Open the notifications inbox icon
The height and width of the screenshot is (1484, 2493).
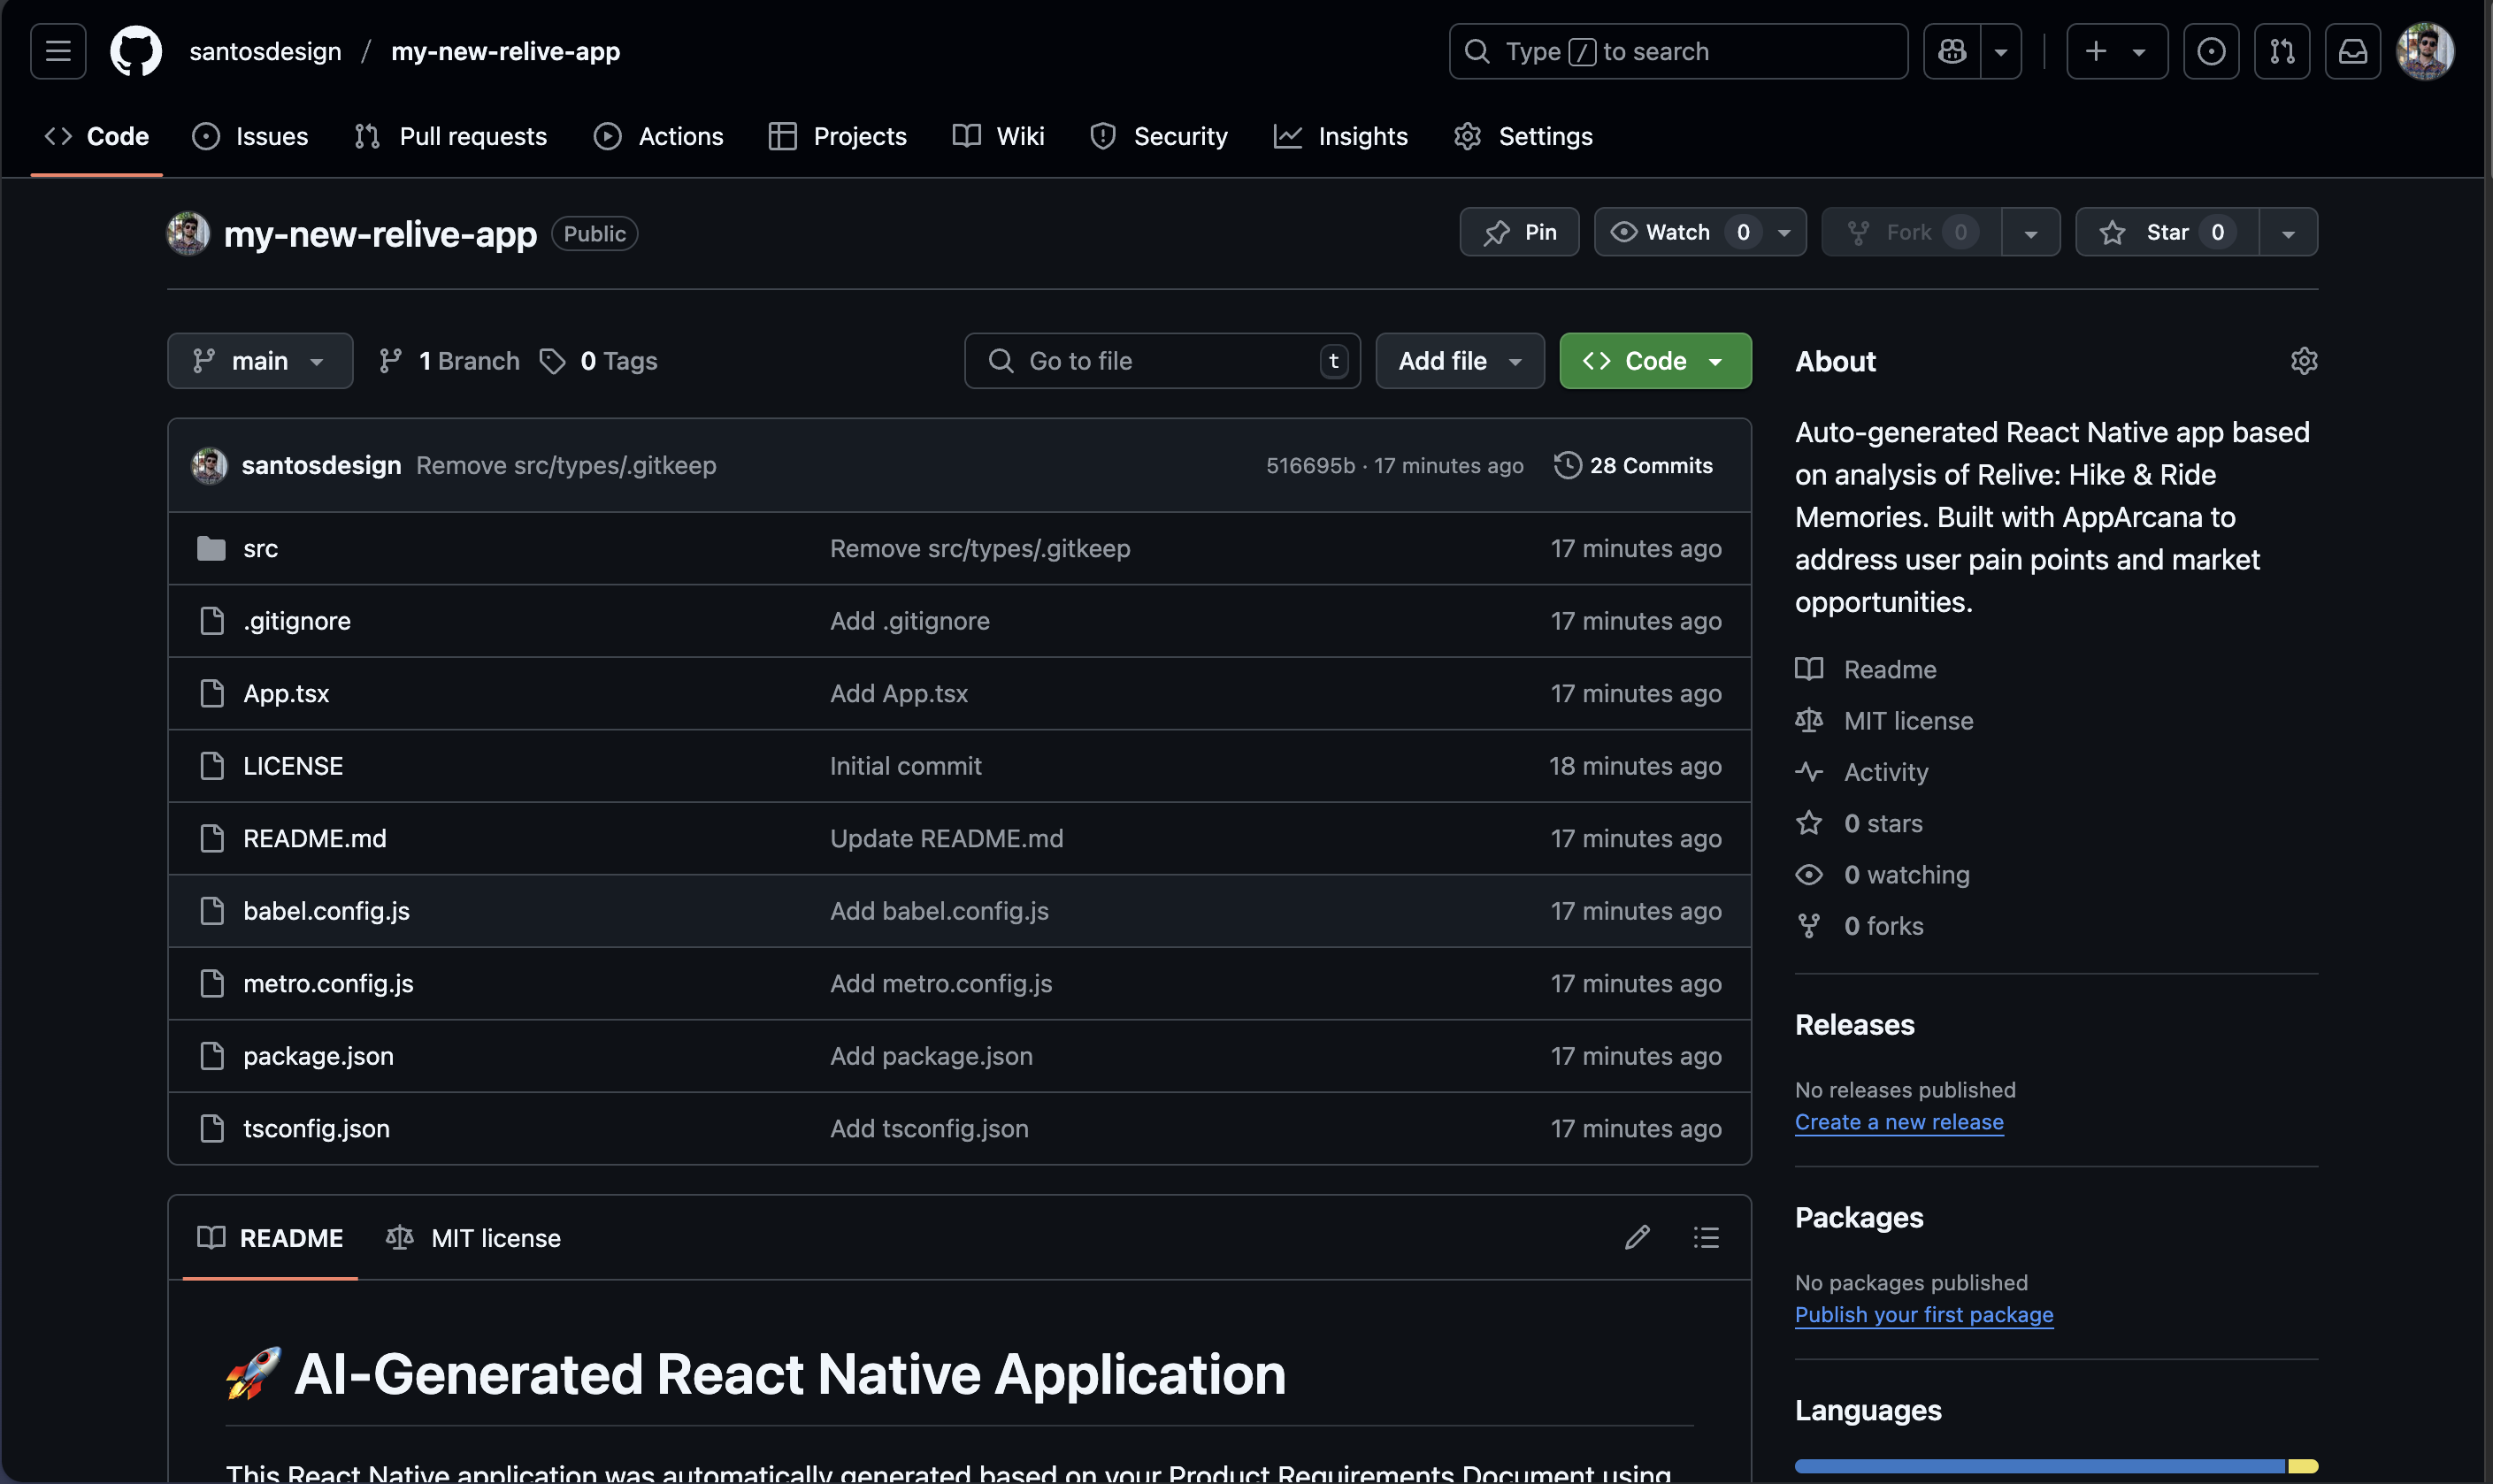click(2352, 51)
